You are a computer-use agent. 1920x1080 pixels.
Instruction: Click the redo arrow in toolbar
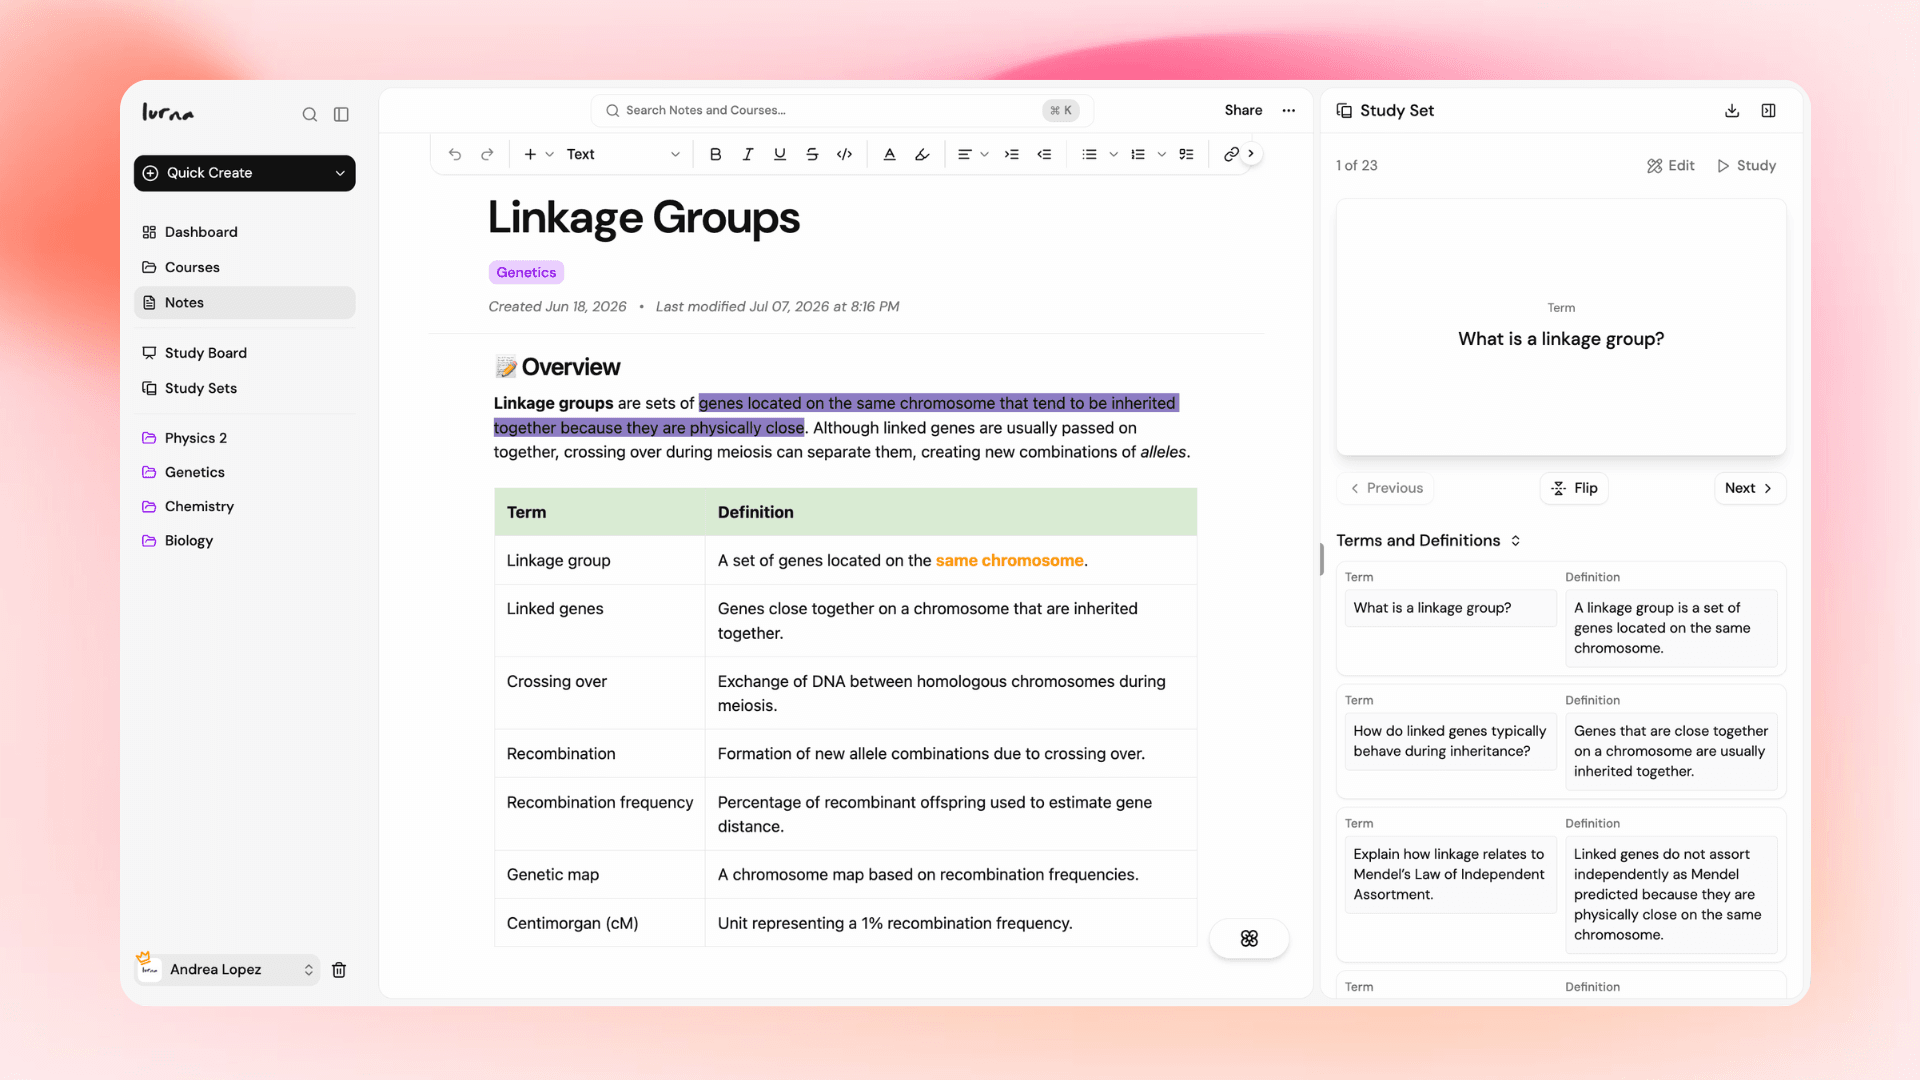pos(487,154)
